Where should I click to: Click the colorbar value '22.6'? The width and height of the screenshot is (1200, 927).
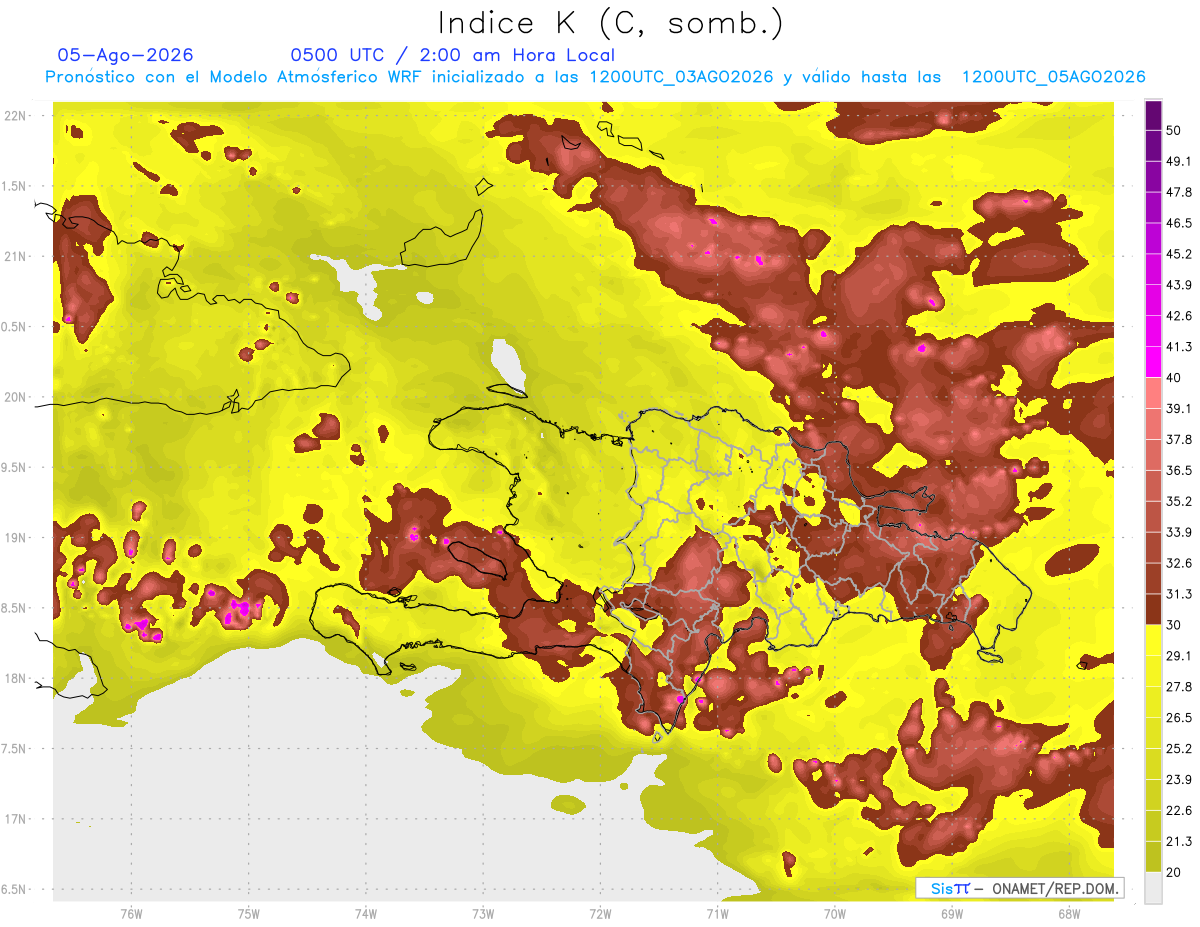click(1178, 811)
